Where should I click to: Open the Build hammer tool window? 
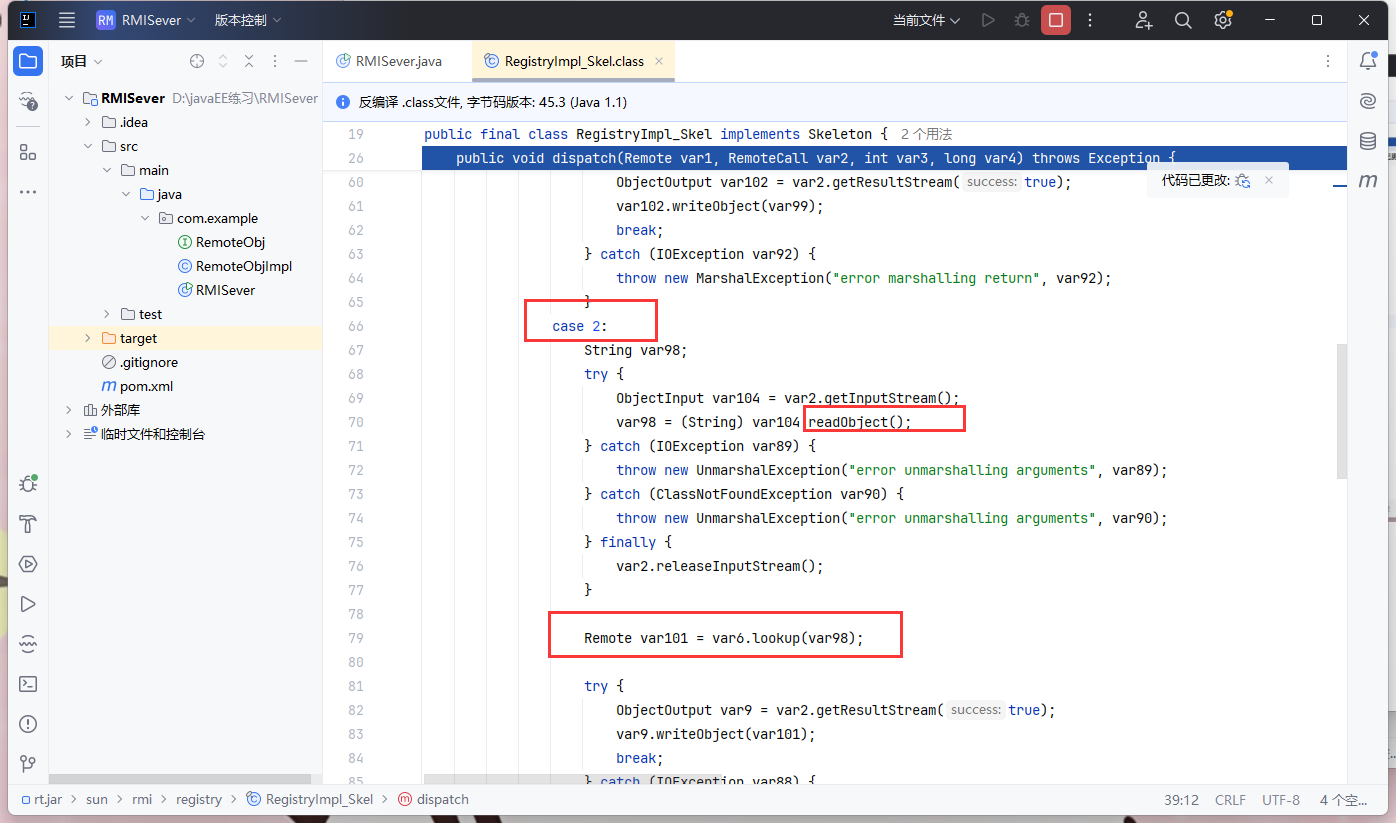[28, 524]
